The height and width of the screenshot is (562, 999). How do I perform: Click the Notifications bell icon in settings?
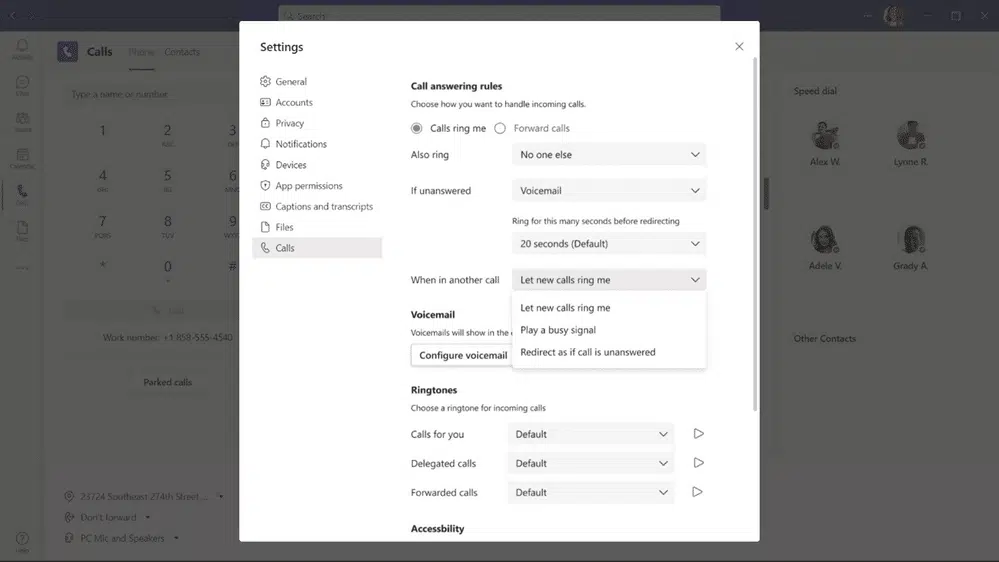265,144
